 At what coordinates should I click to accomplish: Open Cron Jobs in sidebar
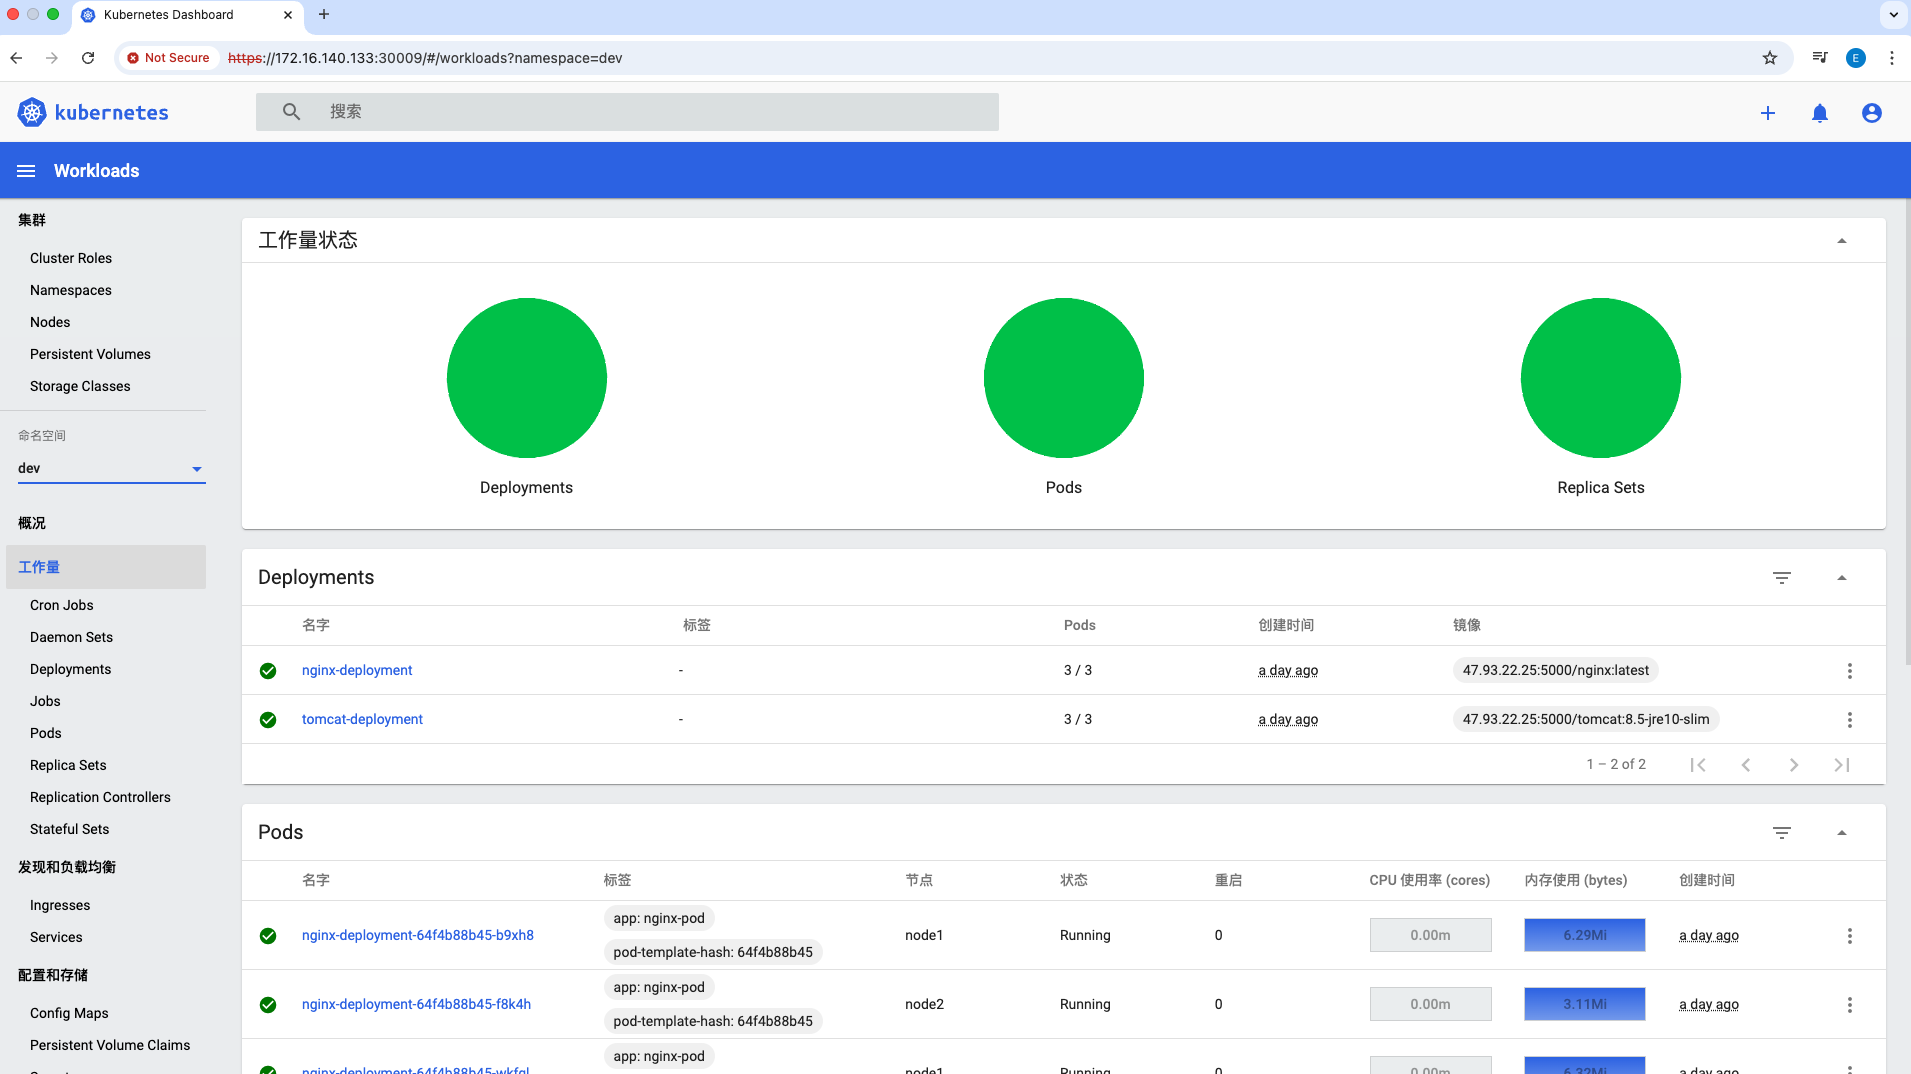coord(62,605)
